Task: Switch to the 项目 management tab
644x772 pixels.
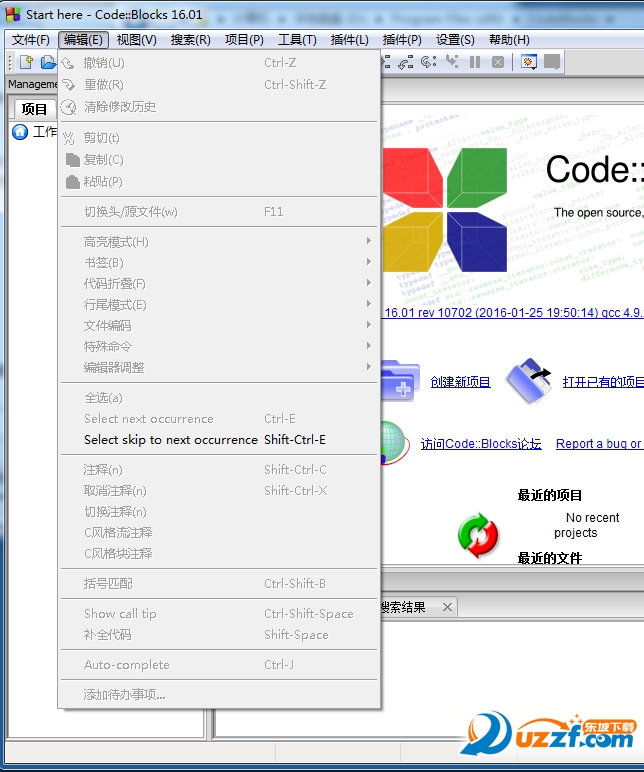Action: (x=34, y=109)
